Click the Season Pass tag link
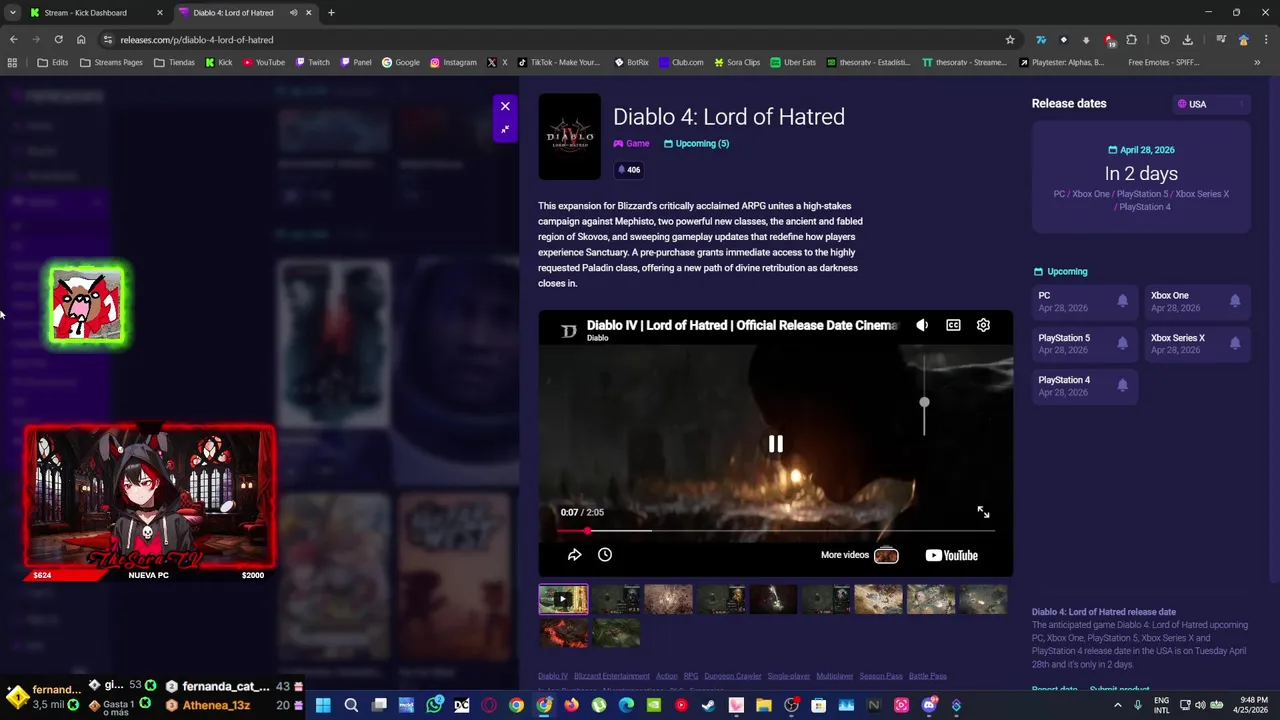The height and width of the screenshot is (720, 1280). click(881, 676)
